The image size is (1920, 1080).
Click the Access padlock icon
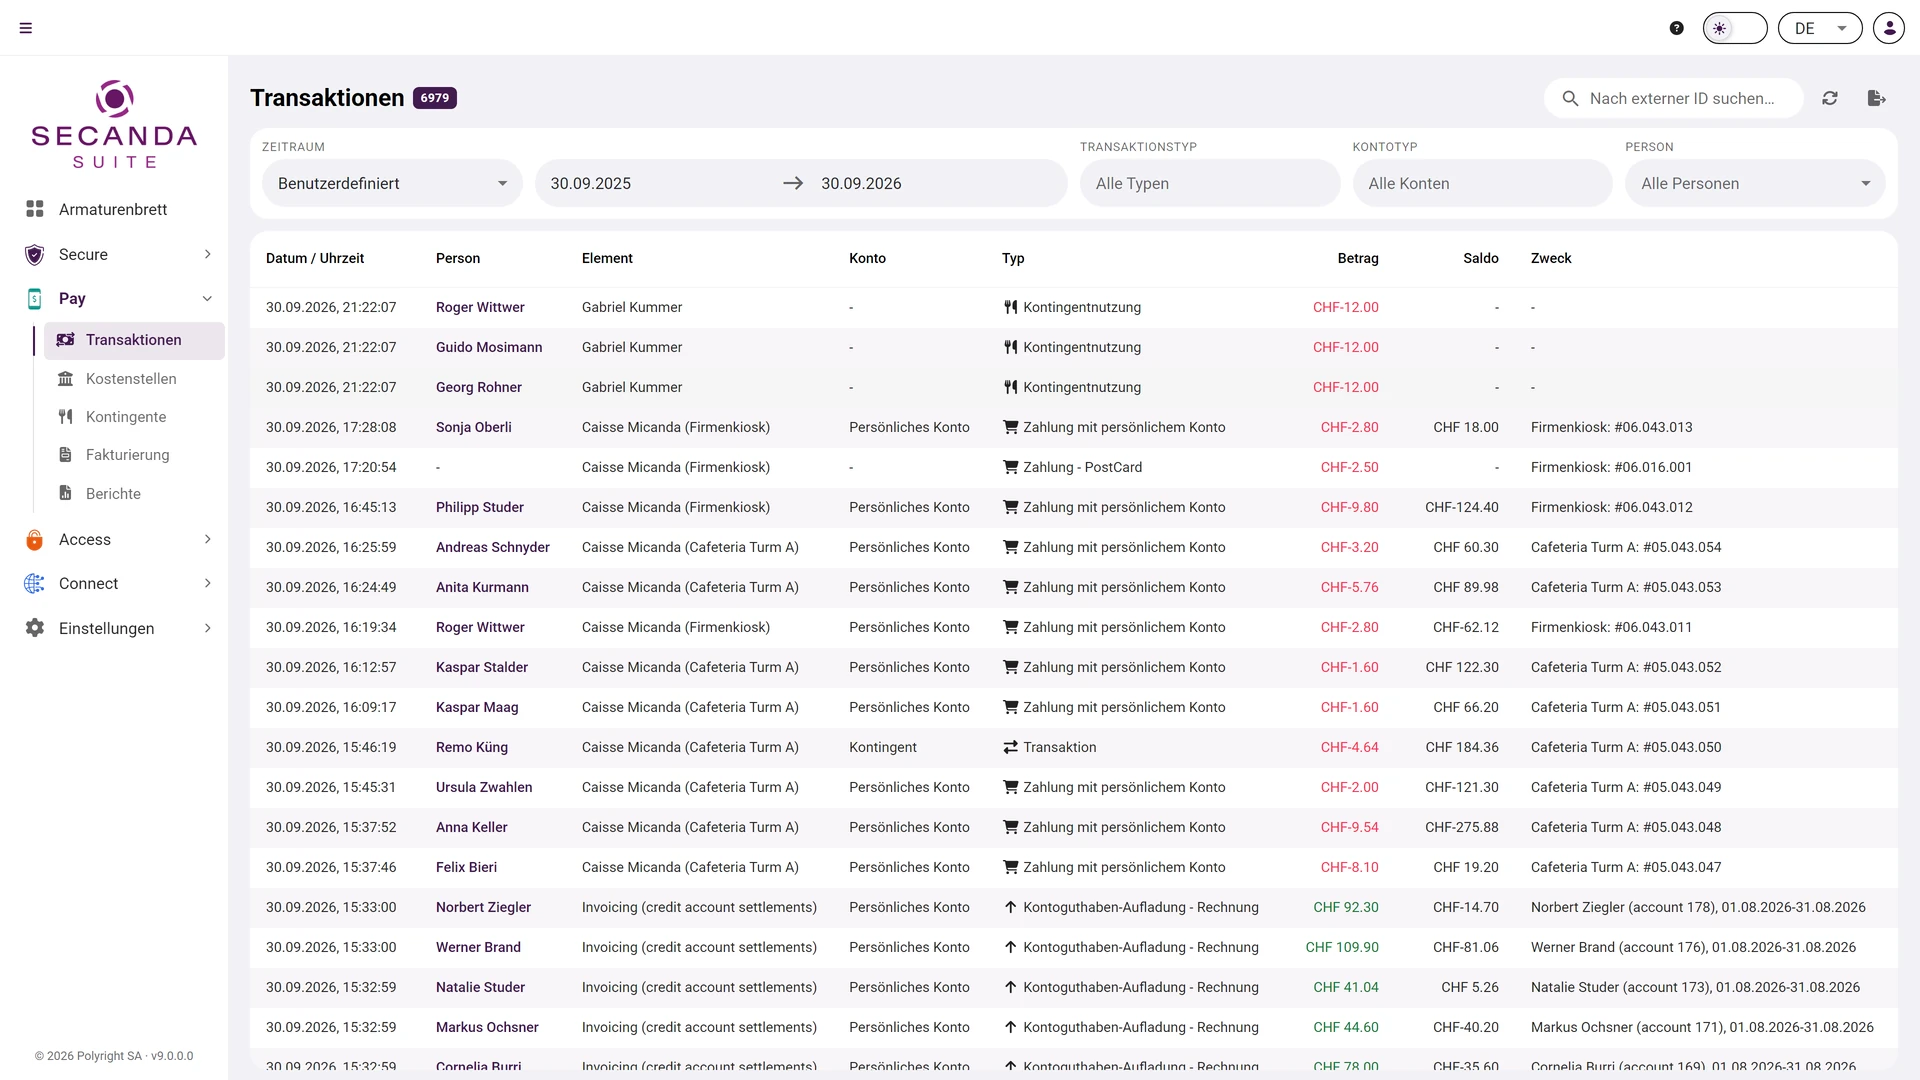point(35,539)
